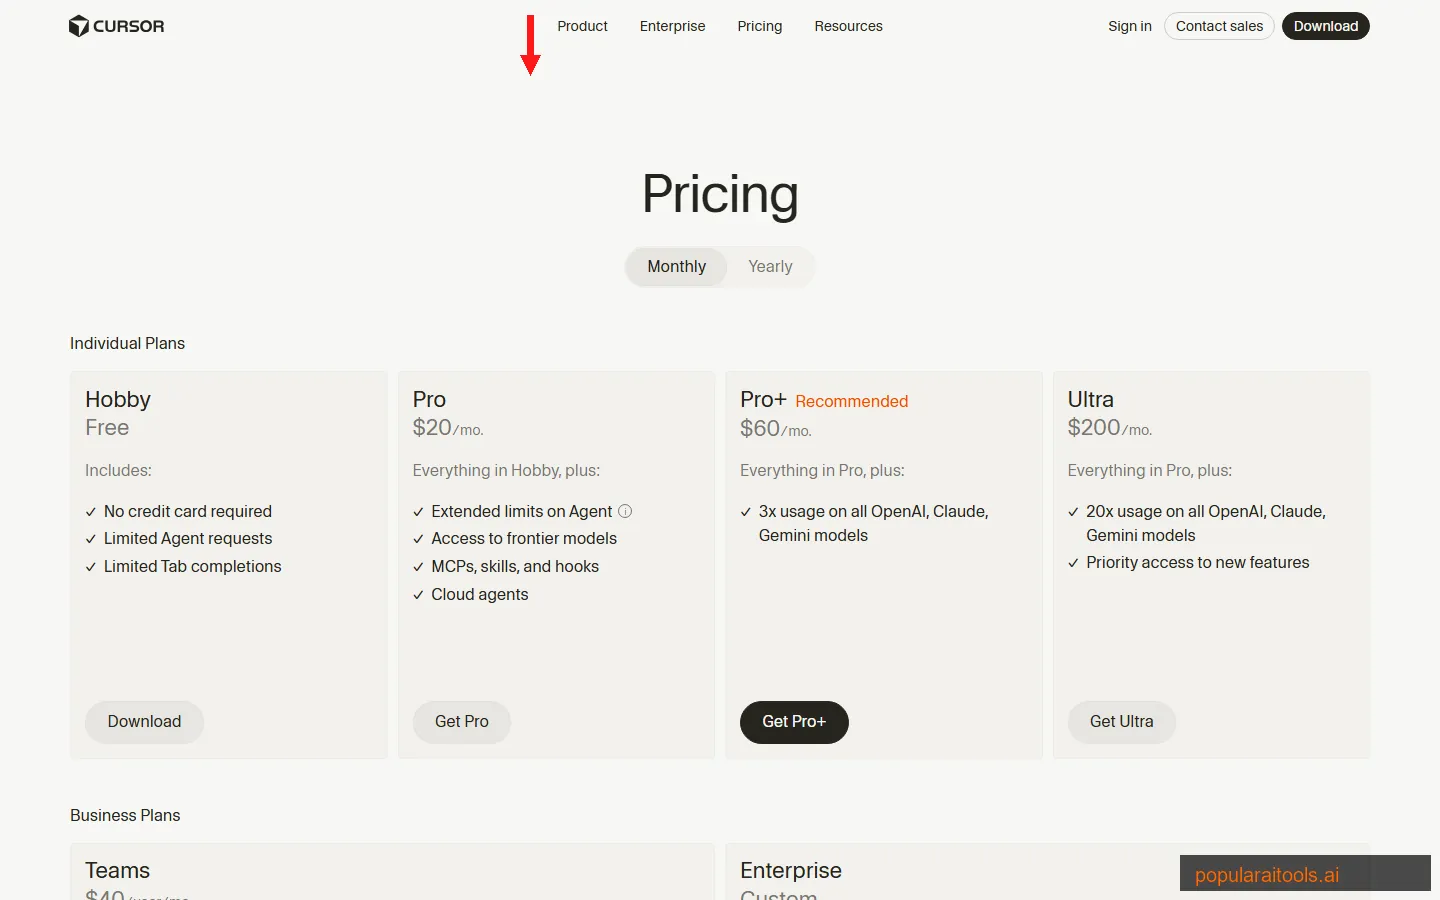Screen dimensions: 1440x900
Task: Click the red arrow pointing at Product
Action: 530,45
